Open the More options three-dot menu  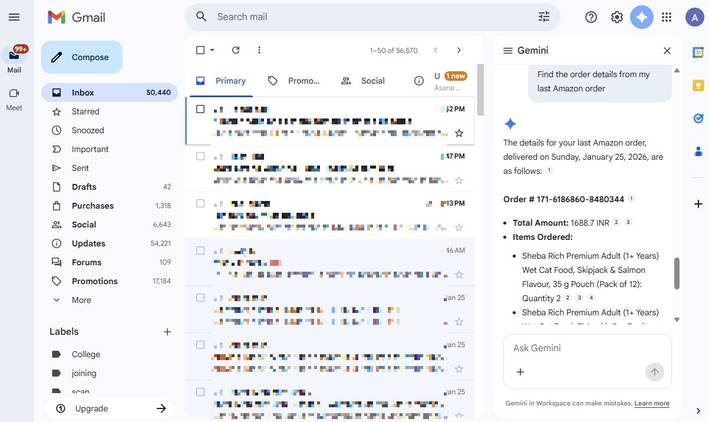click(x=259, y=50)
